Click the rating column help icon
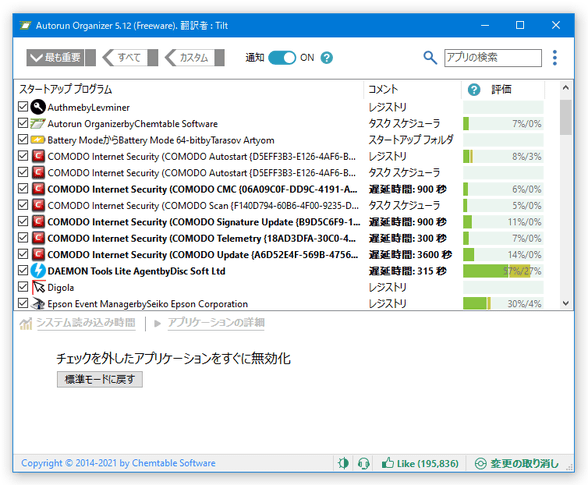The image size is (588, 485). click(x=474, y=90)
